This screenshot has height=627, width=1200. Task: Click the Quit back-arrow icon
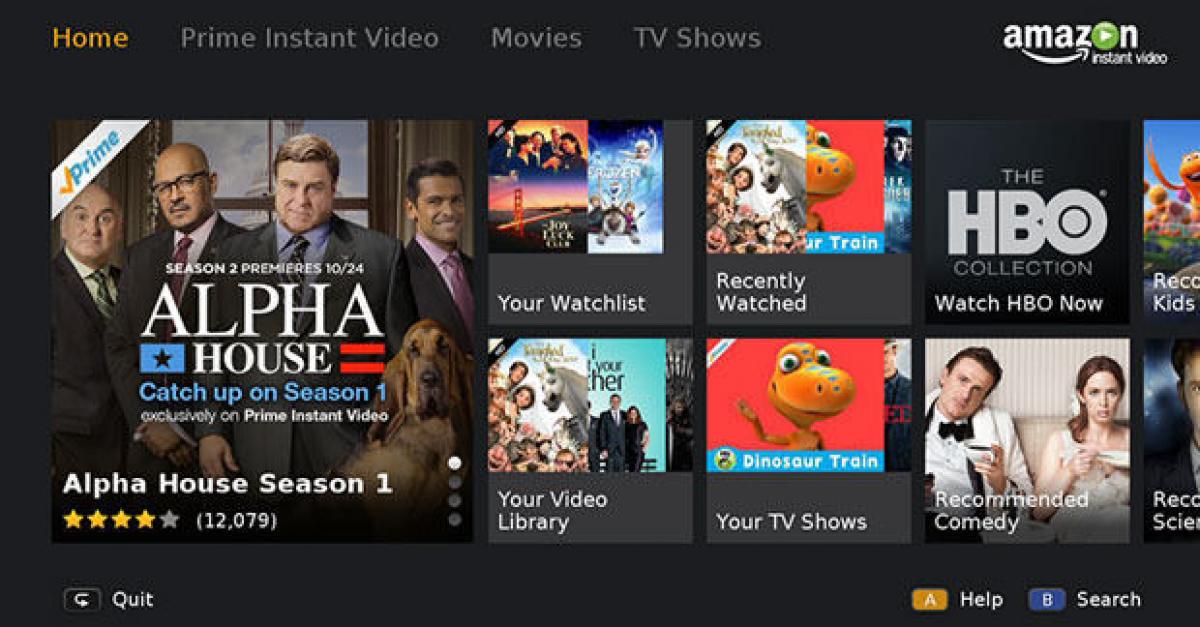82,599
